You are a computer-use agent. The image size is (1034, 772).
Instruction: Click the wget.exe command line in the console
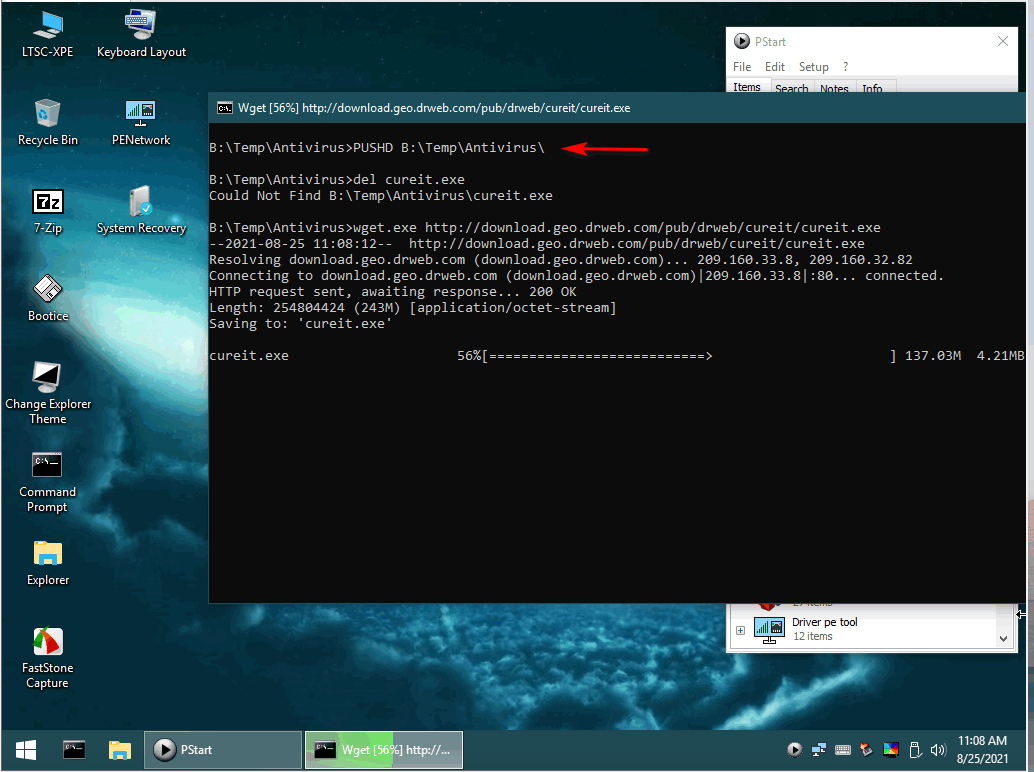pos(545,227)
